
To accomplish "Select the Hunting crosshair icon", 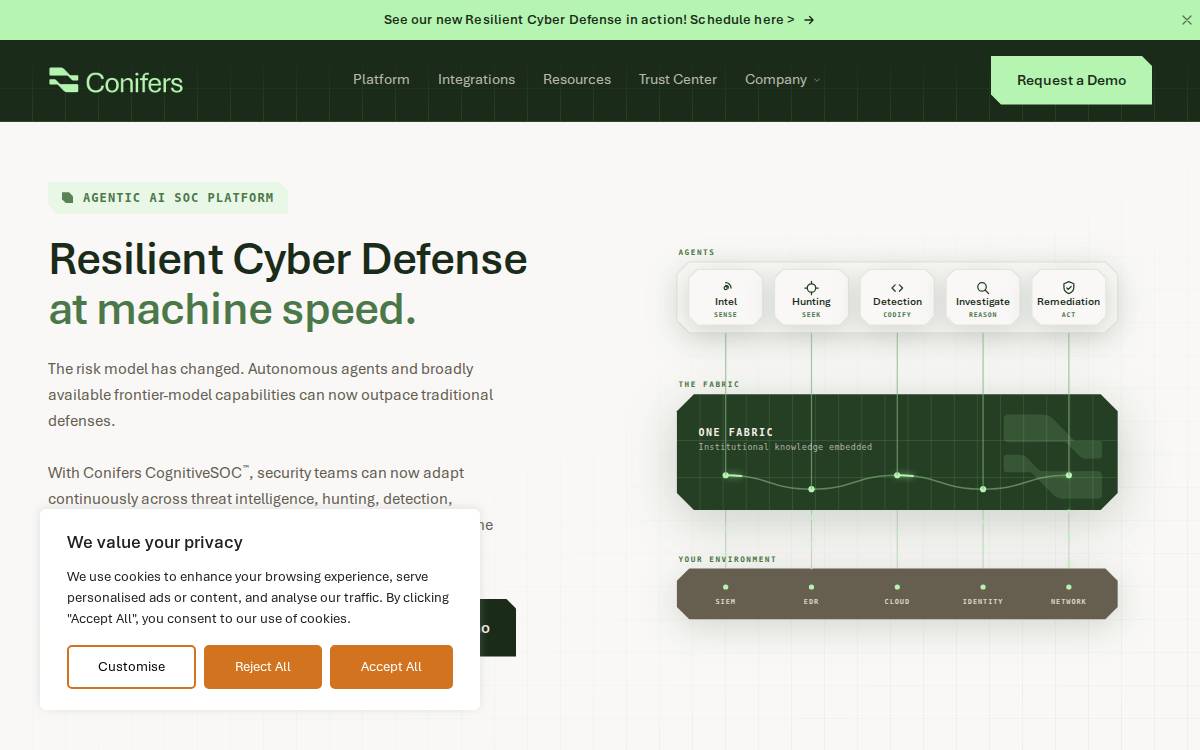I will point(811,287).
